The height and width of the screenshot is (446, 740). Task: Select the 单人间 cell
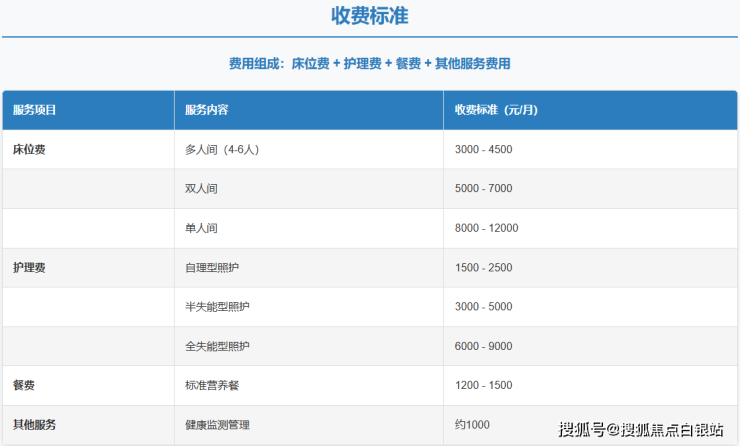pos(201,228)
